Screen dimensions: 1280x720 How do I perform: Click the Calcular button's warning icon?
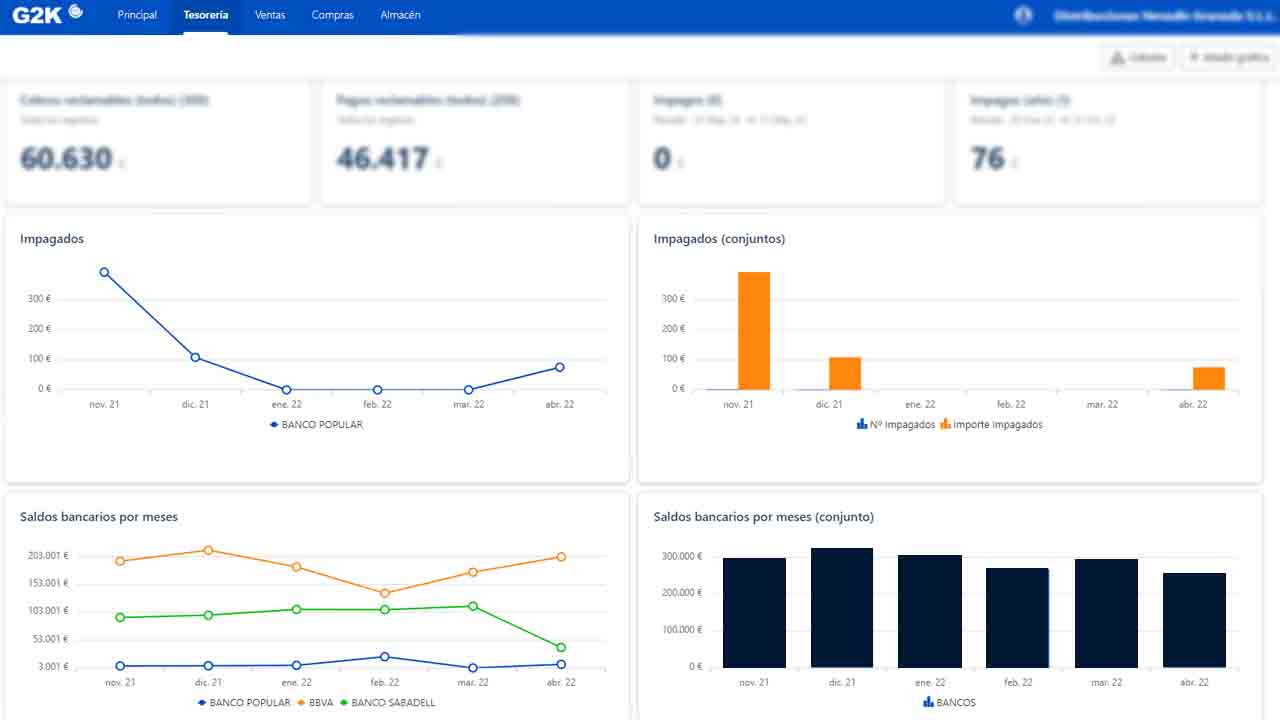pyautogui.click(x=1118, y=58)
